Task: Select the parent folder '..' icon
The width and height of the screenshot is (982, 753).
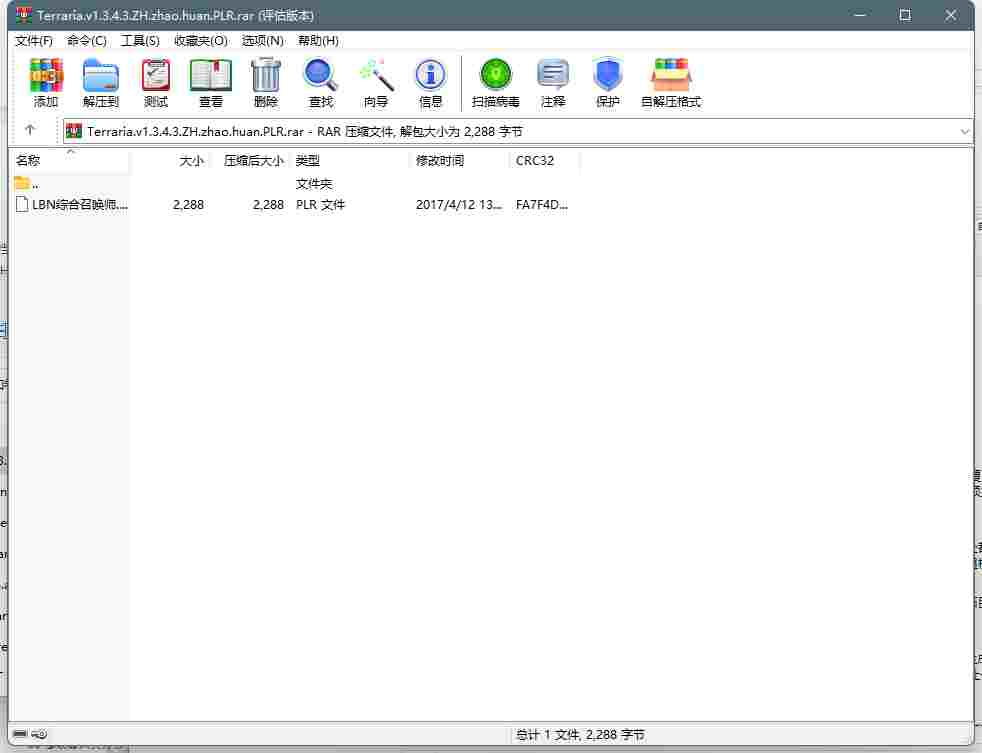Action: coord(22,183)
